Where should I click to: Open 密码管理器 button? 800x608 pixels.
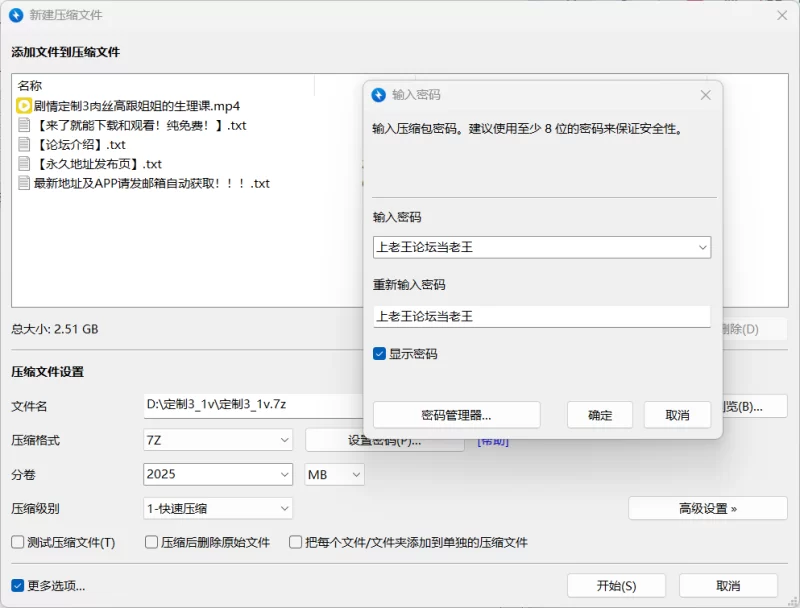(x=456, y=415)
